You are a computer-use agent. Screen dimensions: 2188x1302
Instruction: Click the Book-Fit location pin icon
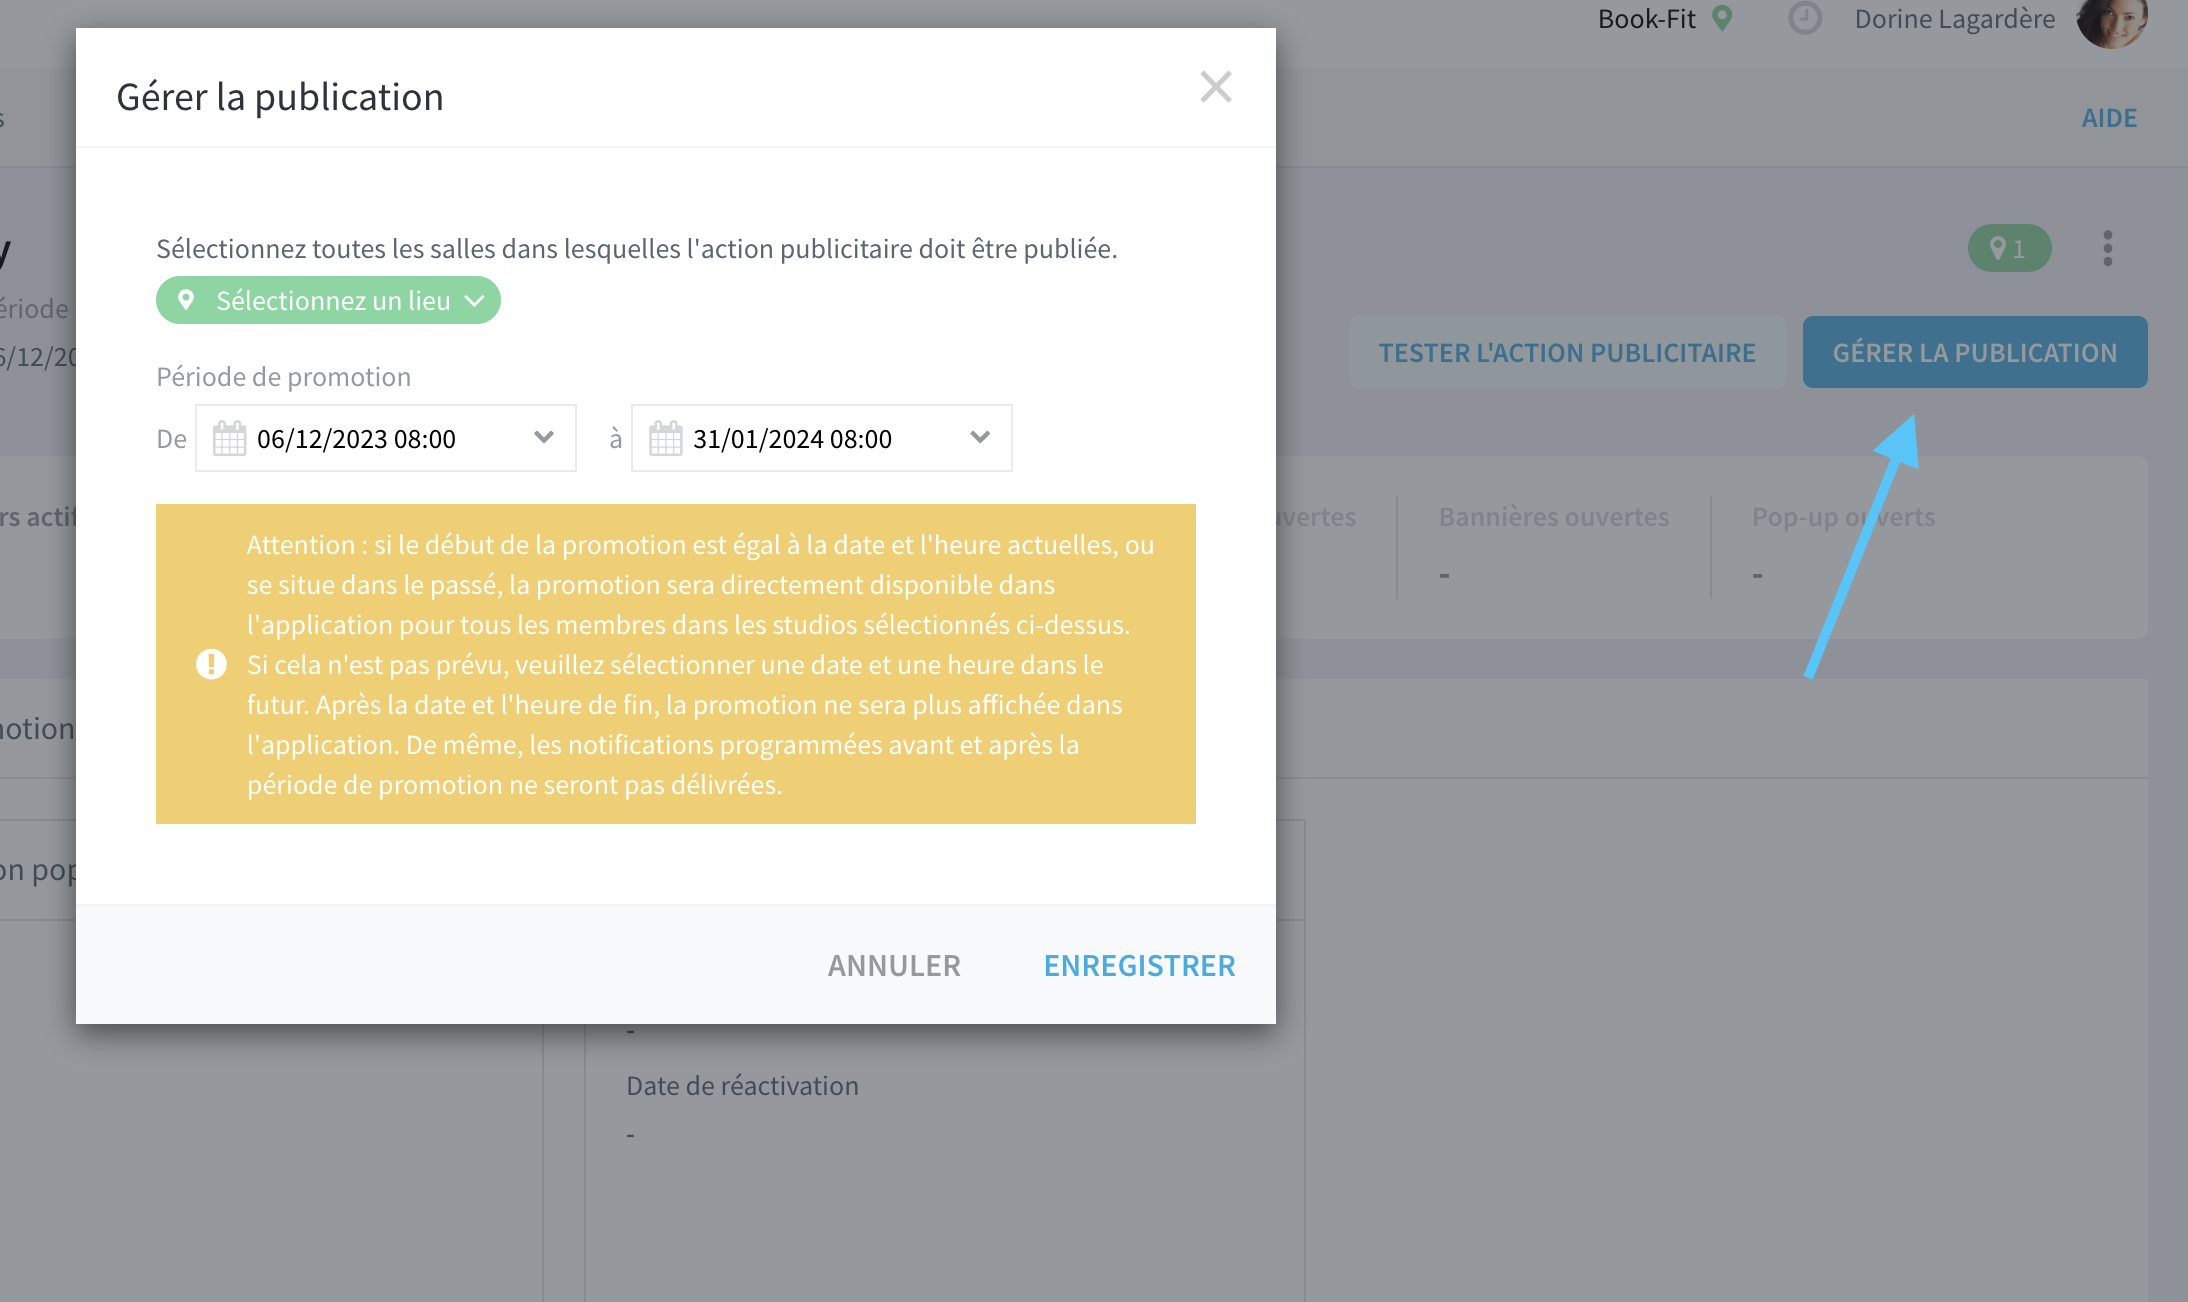[x=1722, y=18]
